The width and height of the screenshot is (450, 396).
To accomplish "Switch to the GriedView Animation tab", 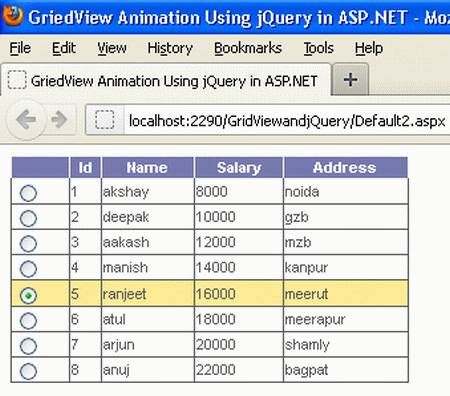I will tap(166, 80).
